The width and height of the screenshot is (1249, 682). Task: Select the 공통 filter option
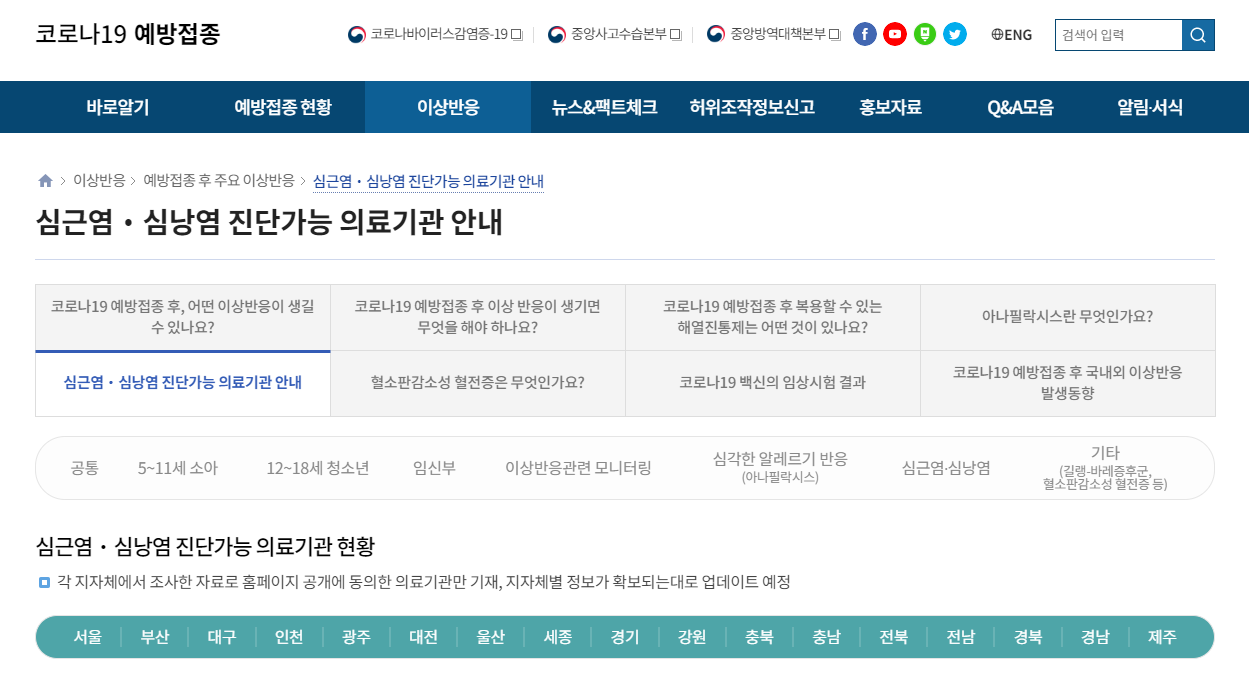84,467
